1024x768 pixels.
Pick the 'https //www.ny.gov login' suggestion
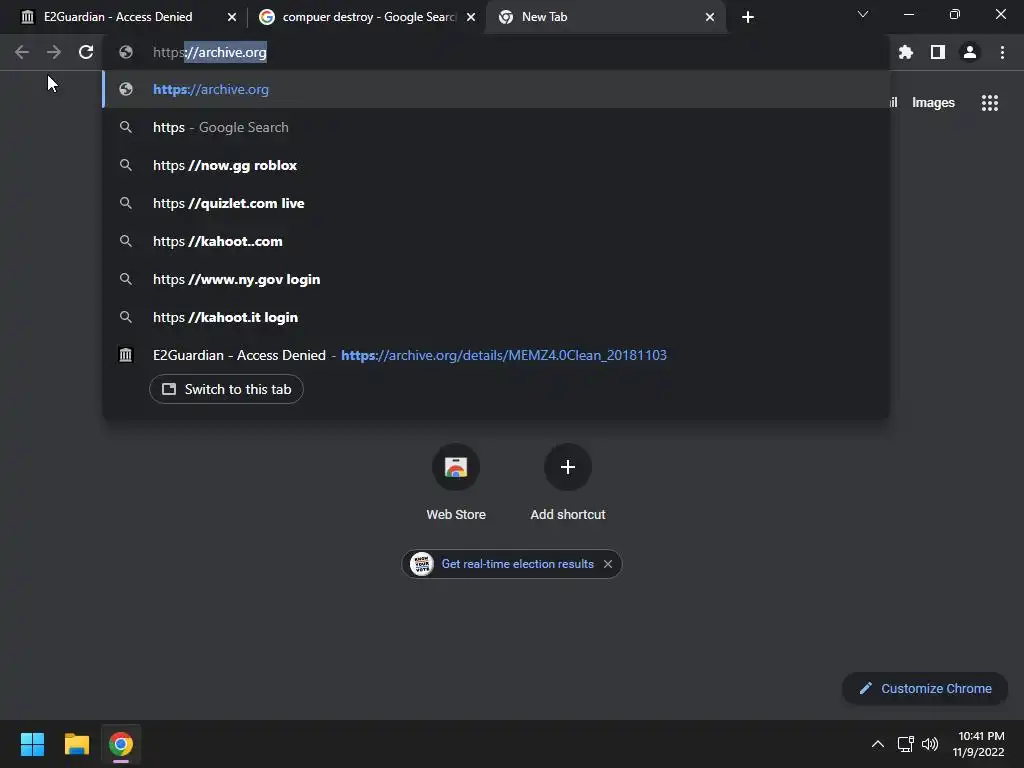coord(496,279)
